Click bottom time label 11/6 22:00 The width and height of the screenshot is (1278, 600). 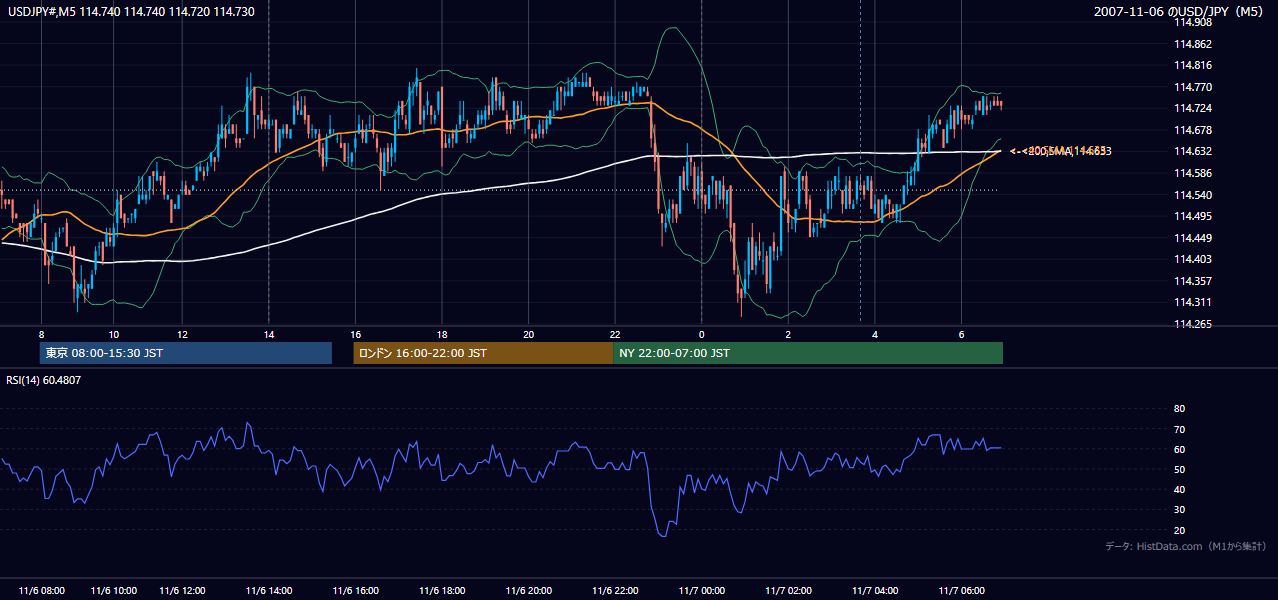(x=615, y=590)
